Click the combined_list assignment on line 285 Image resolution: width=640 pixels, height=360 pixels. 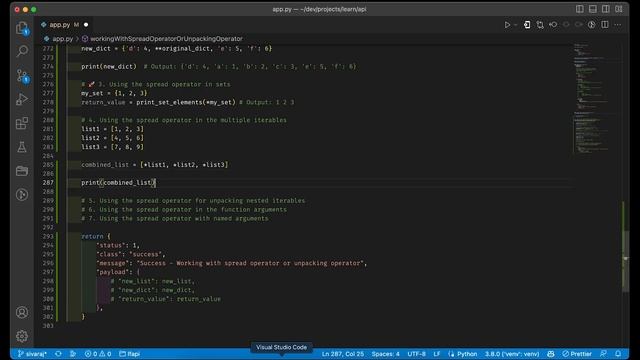[x=154, y=165]
